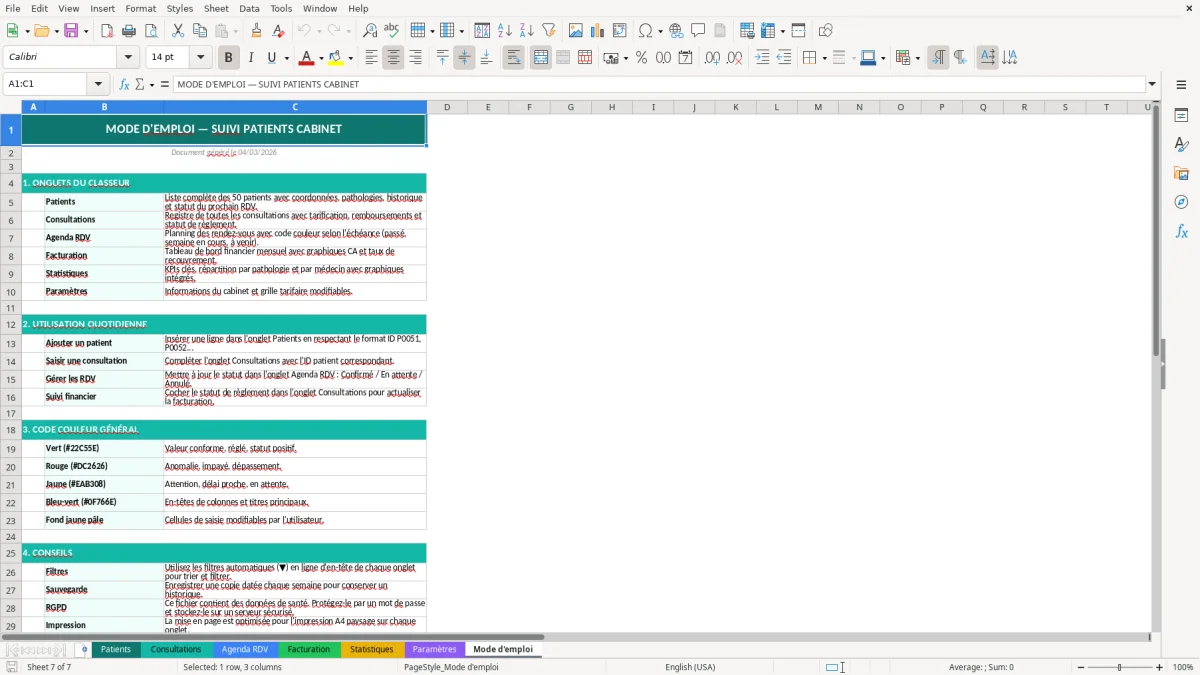Add Decimal Place icon
This screenshot has width=1200, height=675.
[x=712, y=58]
